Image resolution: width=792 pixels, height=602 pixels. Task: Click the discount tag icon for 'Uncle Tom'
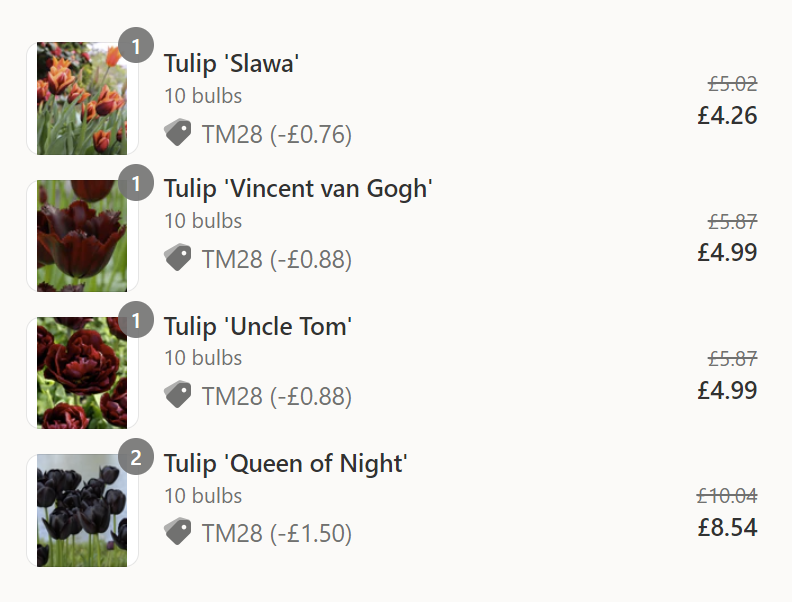click(178, 394)
